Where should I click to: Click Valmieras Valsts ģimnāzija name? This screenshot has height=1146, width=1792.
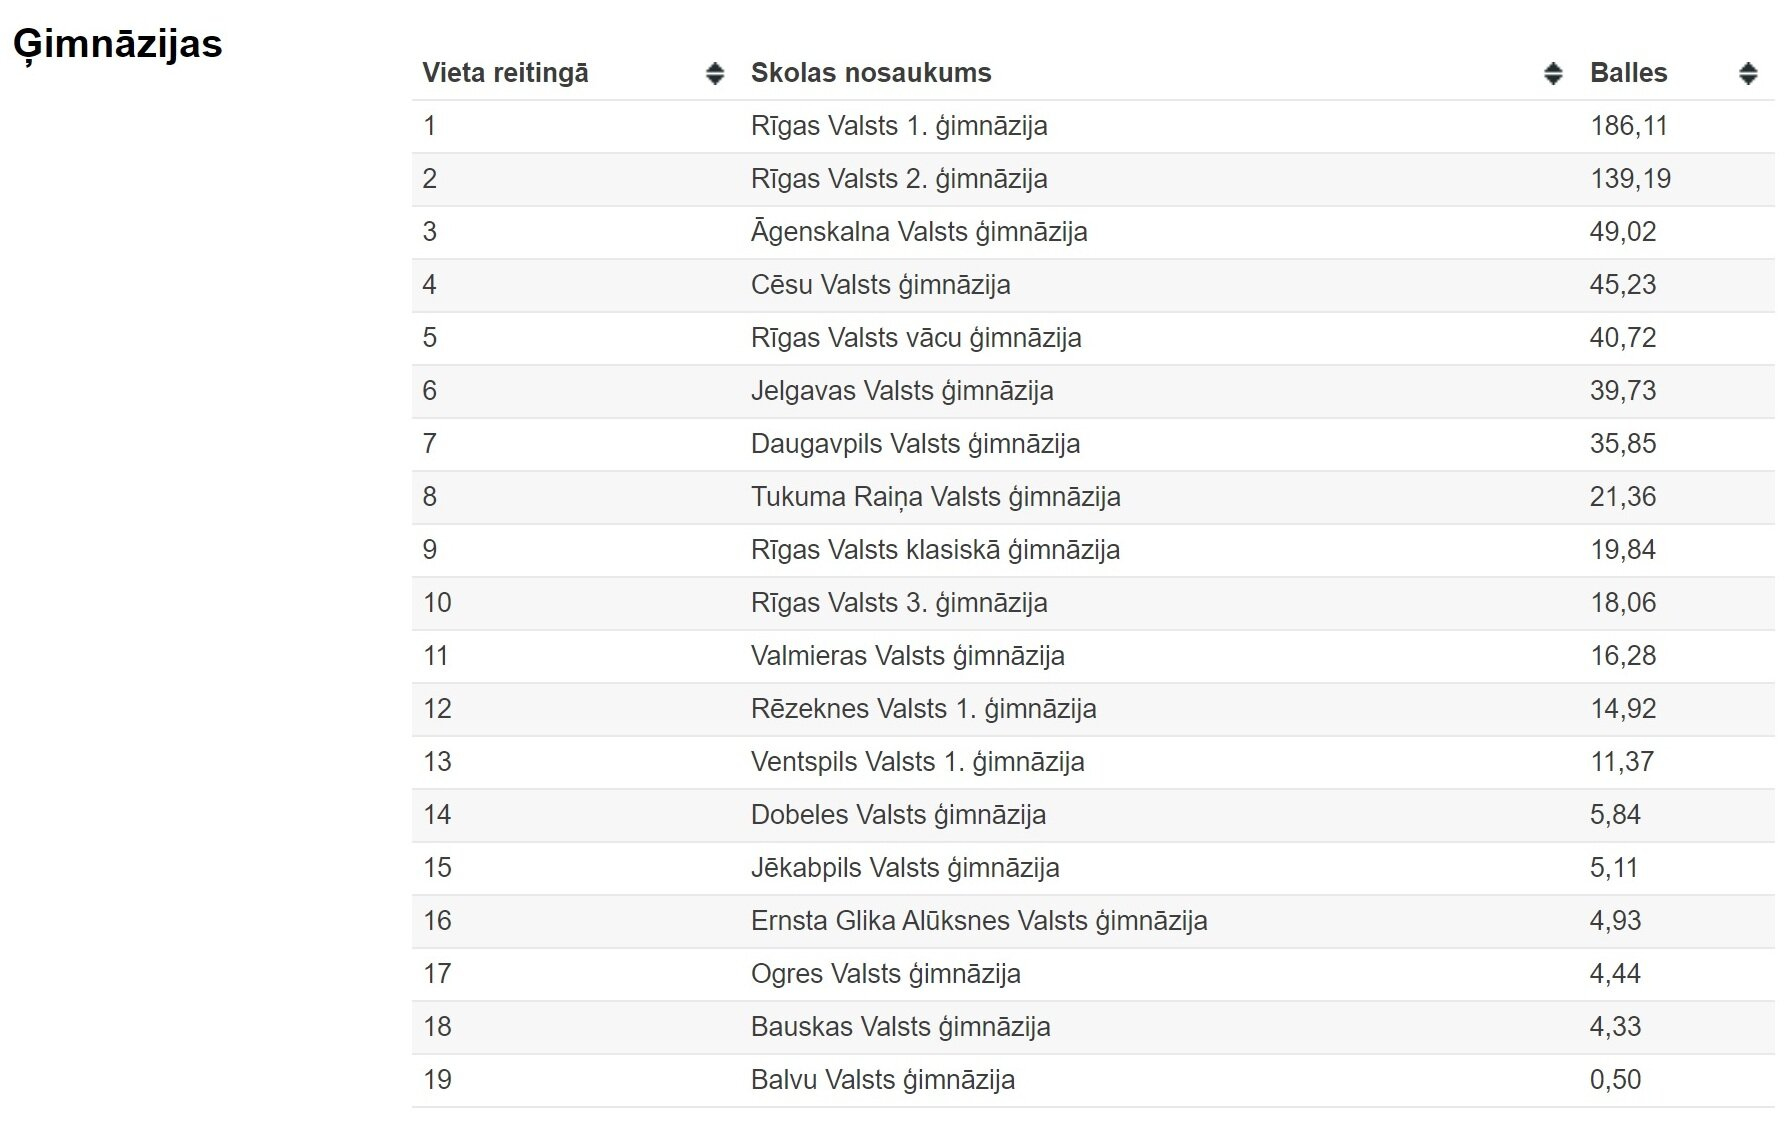pyautogui.click(x=907, y=656)
